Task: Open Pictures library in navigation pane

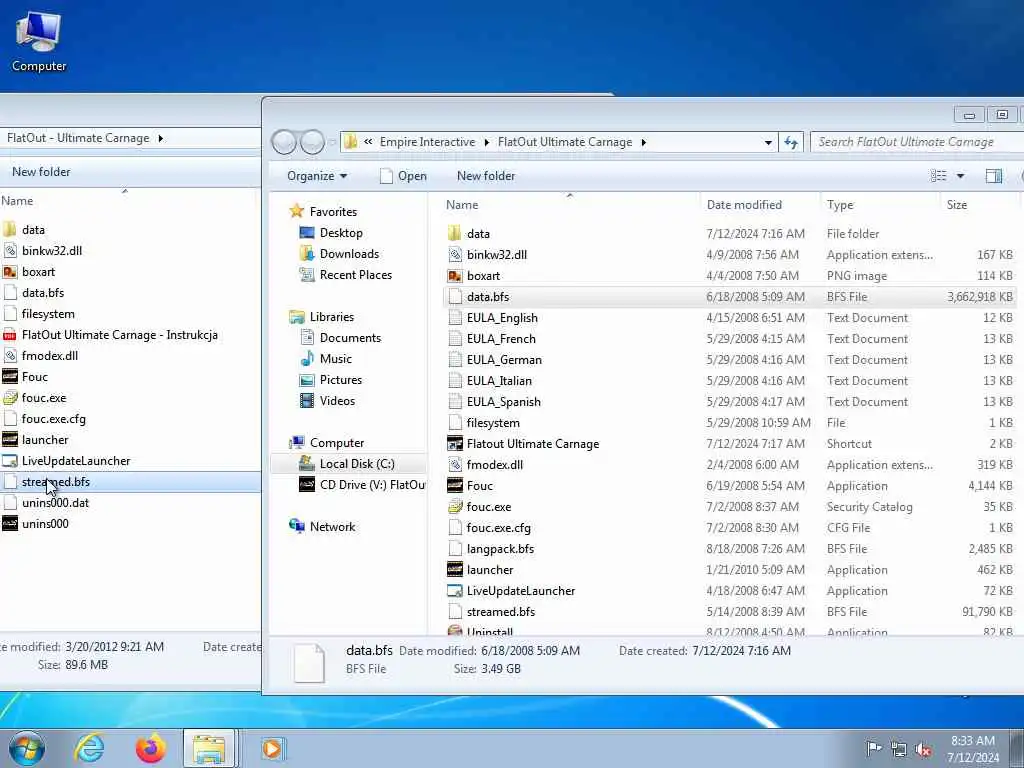Action: coord(341,379)
